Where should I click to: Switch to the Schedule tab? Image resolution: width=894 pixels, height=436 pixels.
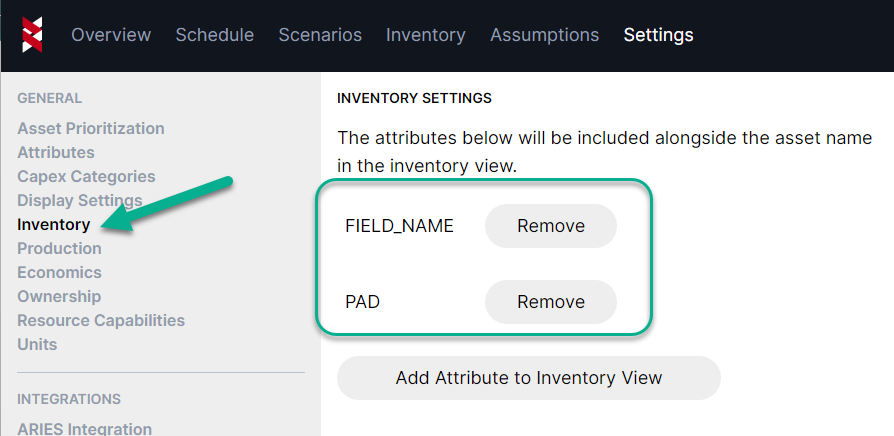click(214, 35)
